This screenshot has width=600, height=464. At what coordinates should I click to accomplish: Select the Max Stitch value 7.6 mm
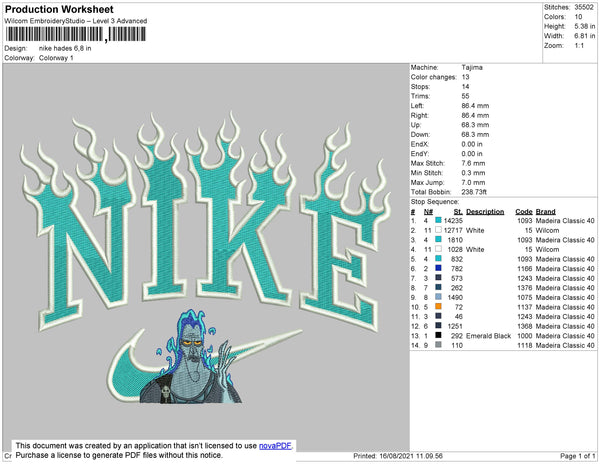[473, 163]
